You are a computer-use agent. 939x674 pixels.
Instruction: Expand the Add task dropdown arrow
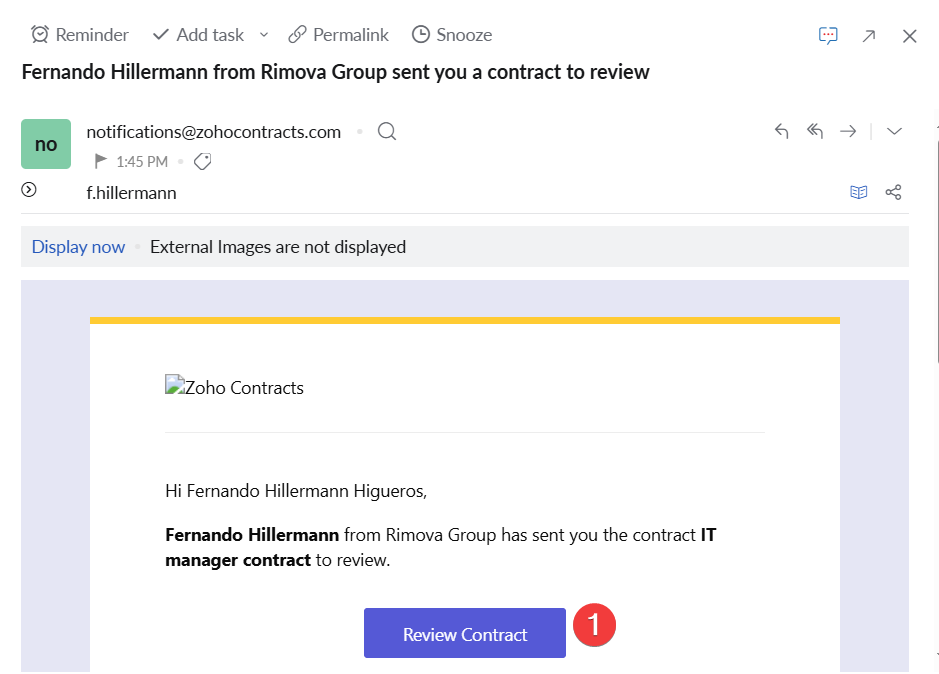coord(264,35)
